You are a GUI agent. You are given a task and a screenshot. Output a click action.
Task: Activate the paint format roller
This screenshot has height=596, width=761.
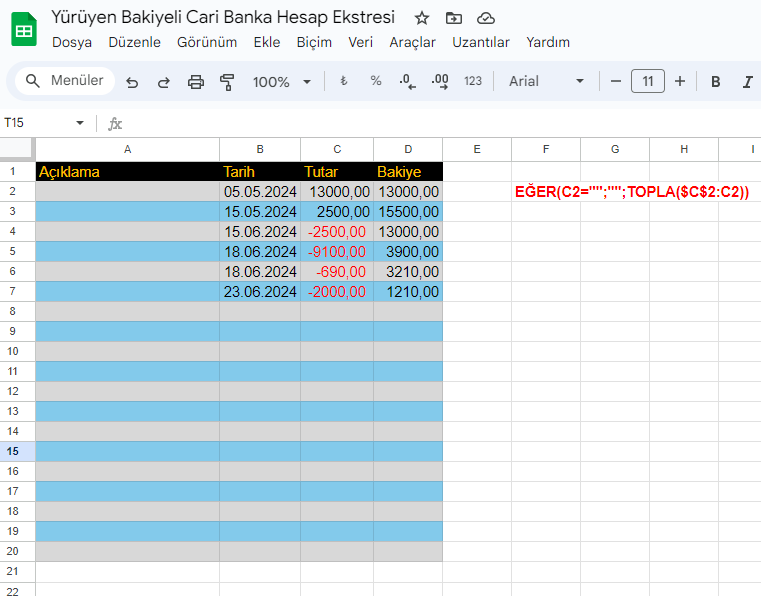click(227, 82)
